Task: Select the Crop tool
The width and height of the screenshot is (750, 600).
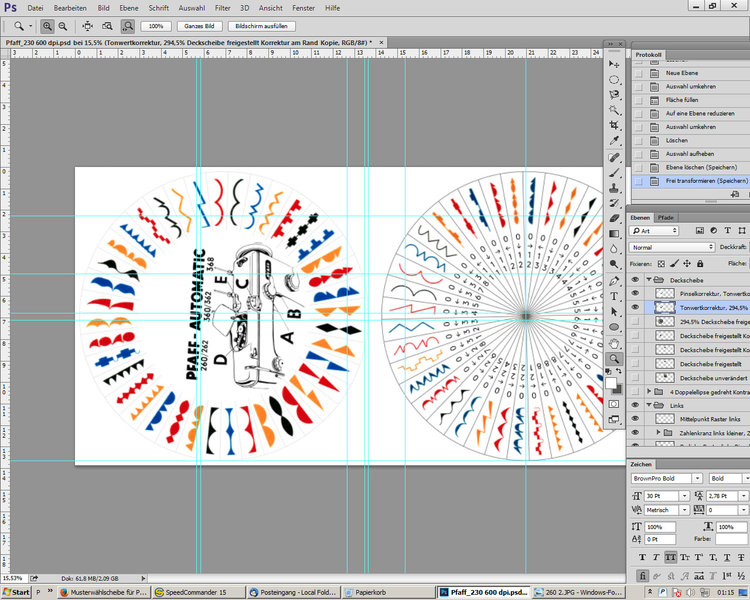Action: pos(614,125)
